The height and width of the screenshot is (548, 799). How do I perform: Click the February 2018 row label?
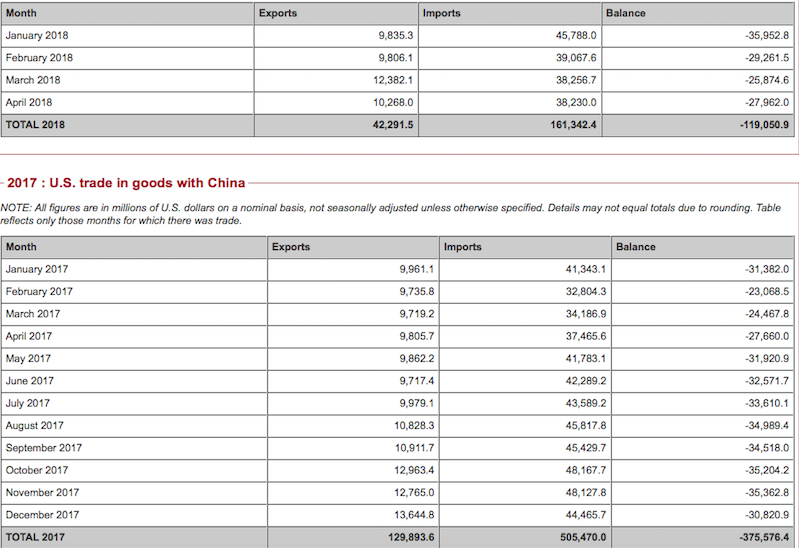click(x=39, y=58)
